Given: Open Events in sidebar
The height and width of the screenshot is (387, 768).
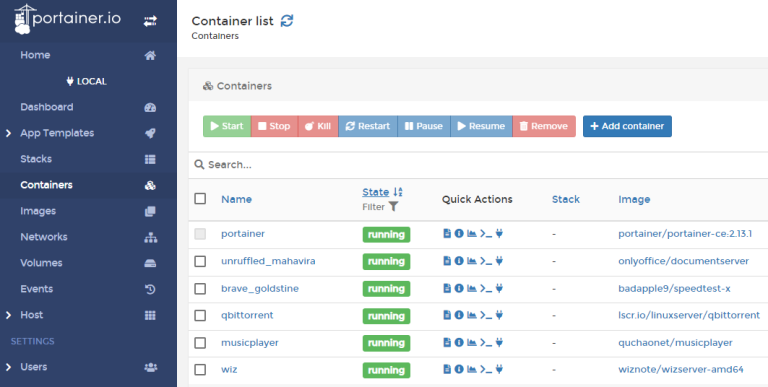Looking at the screenshot, I should (37, 289).
